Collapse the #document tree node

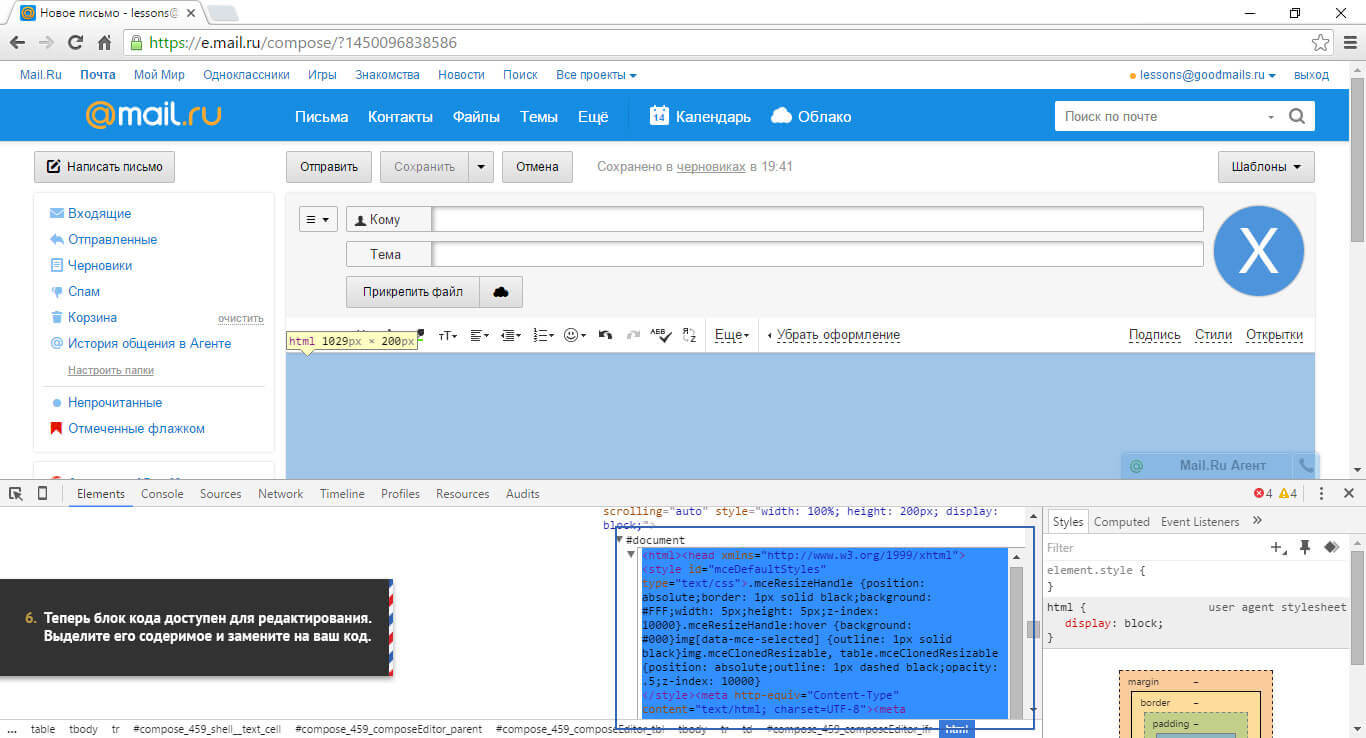[x=620, y=540]
